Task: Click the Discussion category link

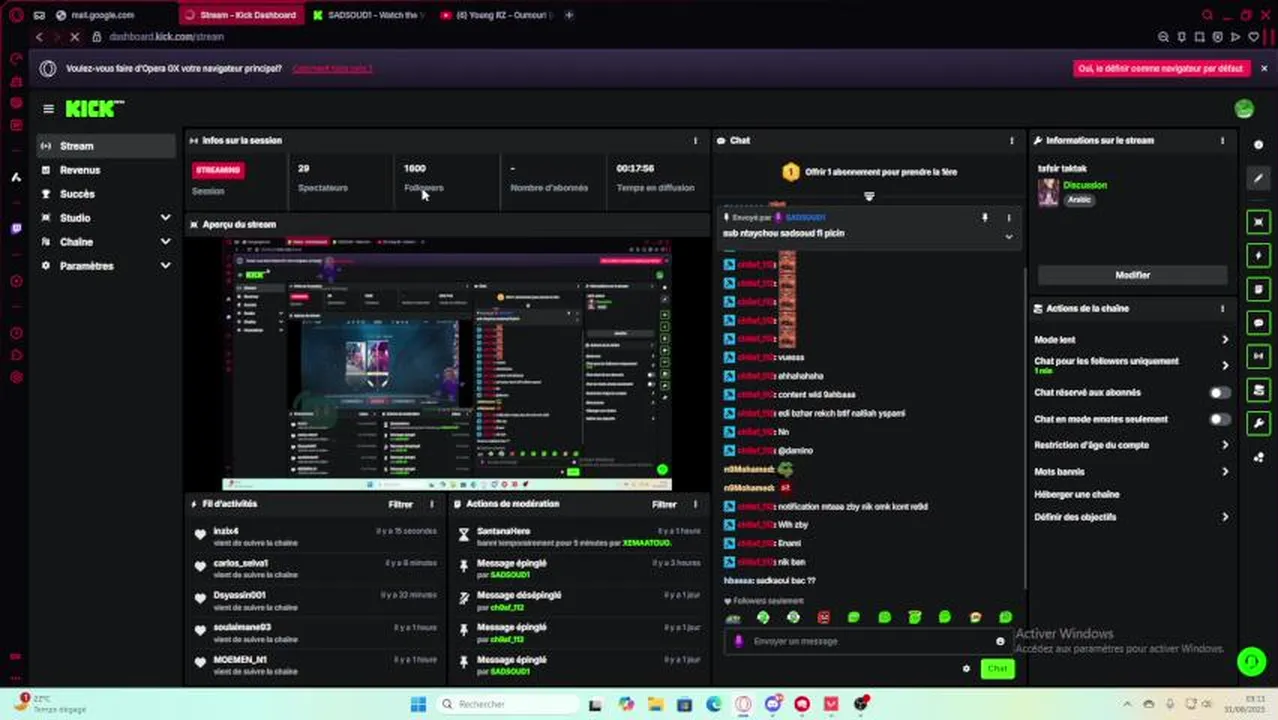Action: coord(1085,185)
